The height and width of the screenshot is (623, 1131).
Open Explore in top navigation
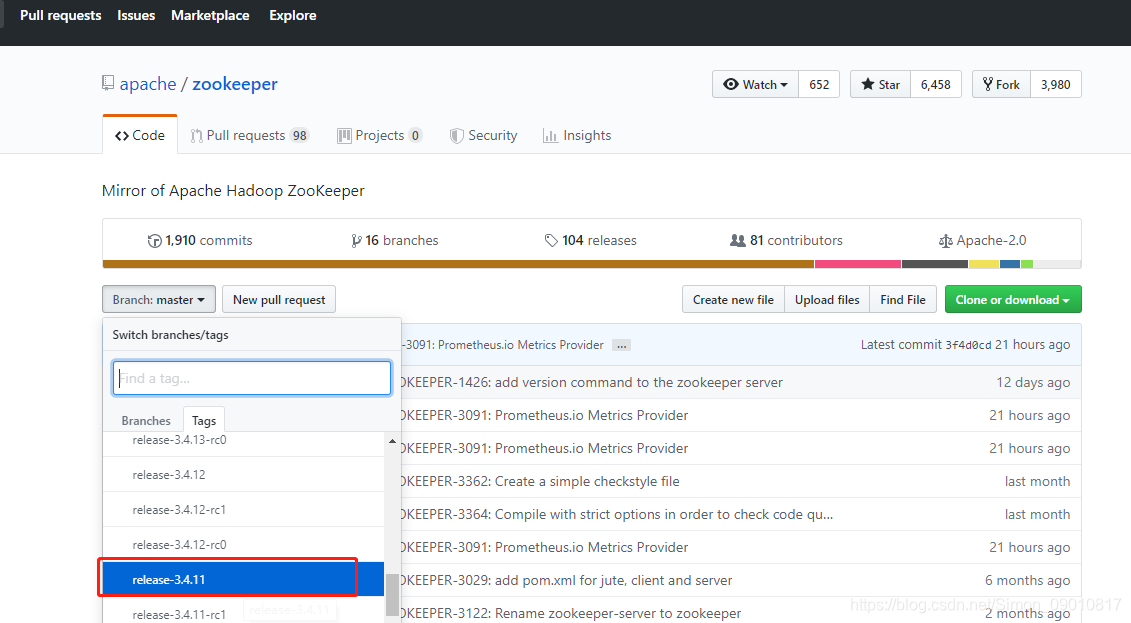click(293, 15)
